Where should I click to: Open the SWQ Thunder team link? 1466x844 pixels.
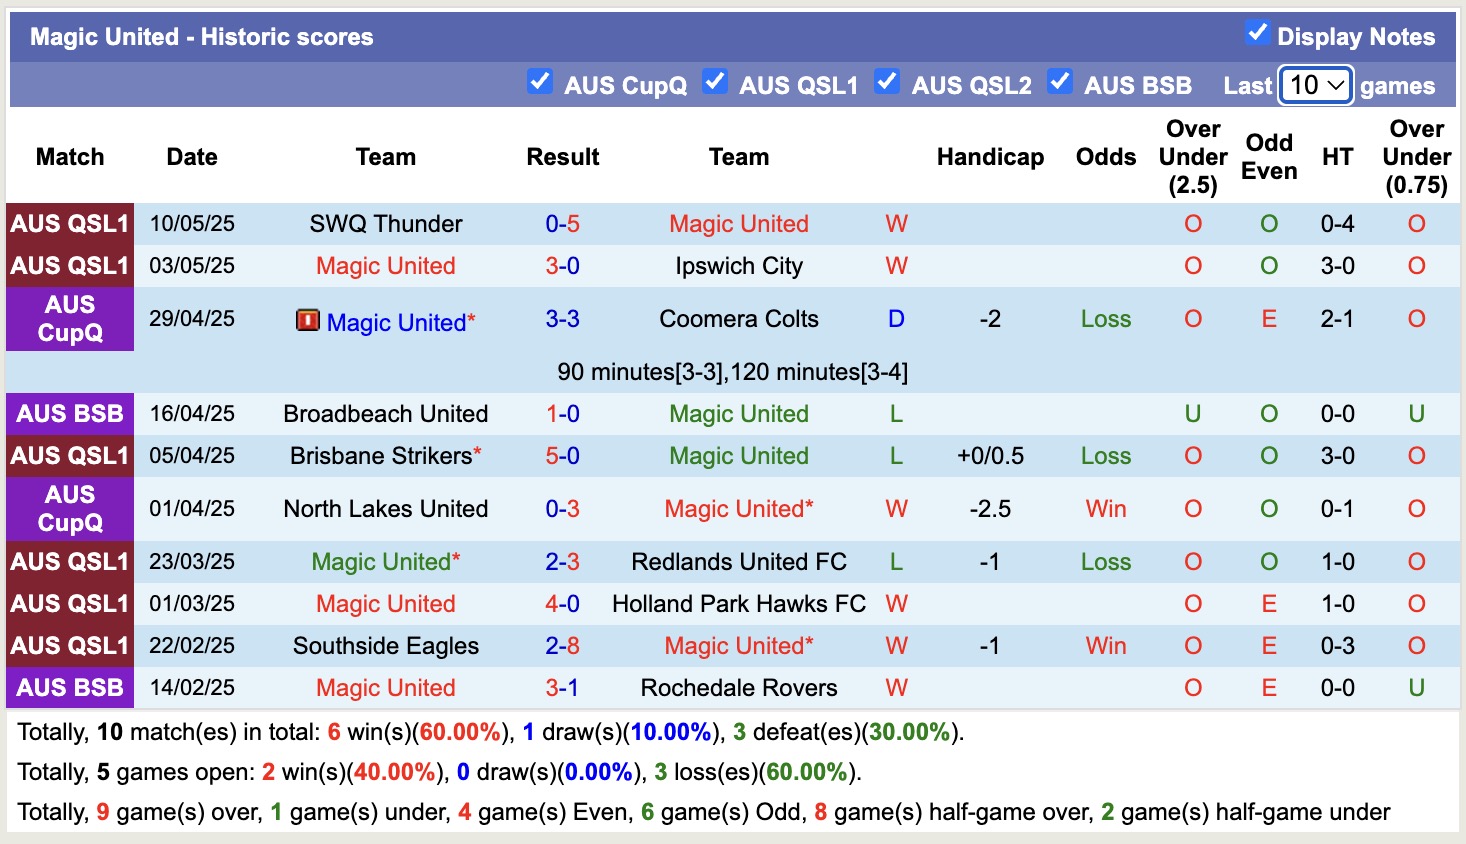point(385,224)
